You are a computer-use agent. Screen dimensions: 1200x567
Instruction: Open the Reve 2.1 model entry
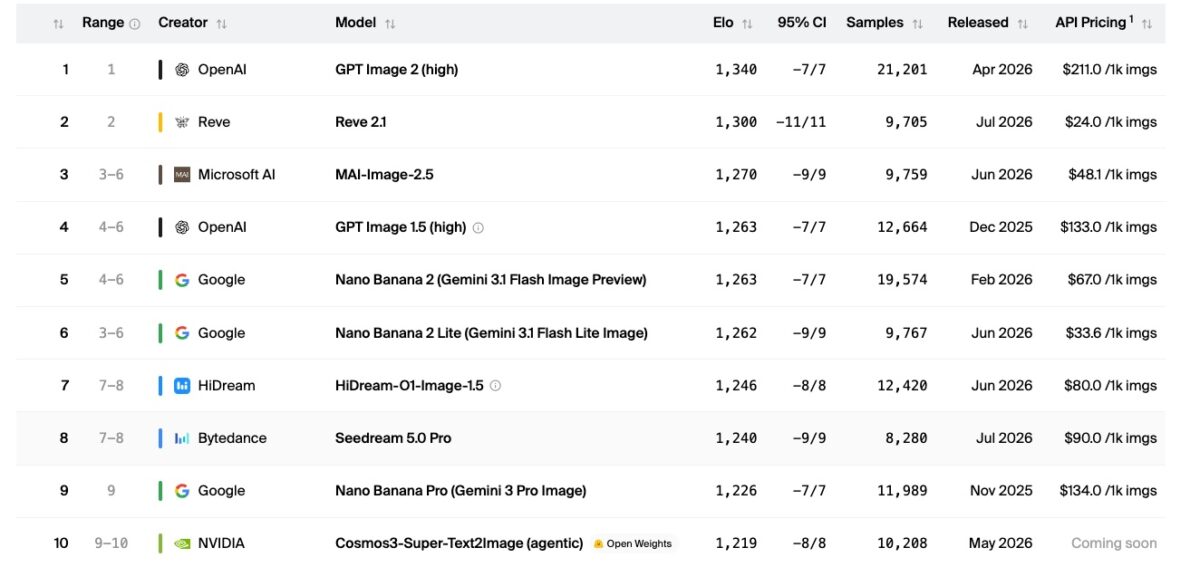point(361,122)
